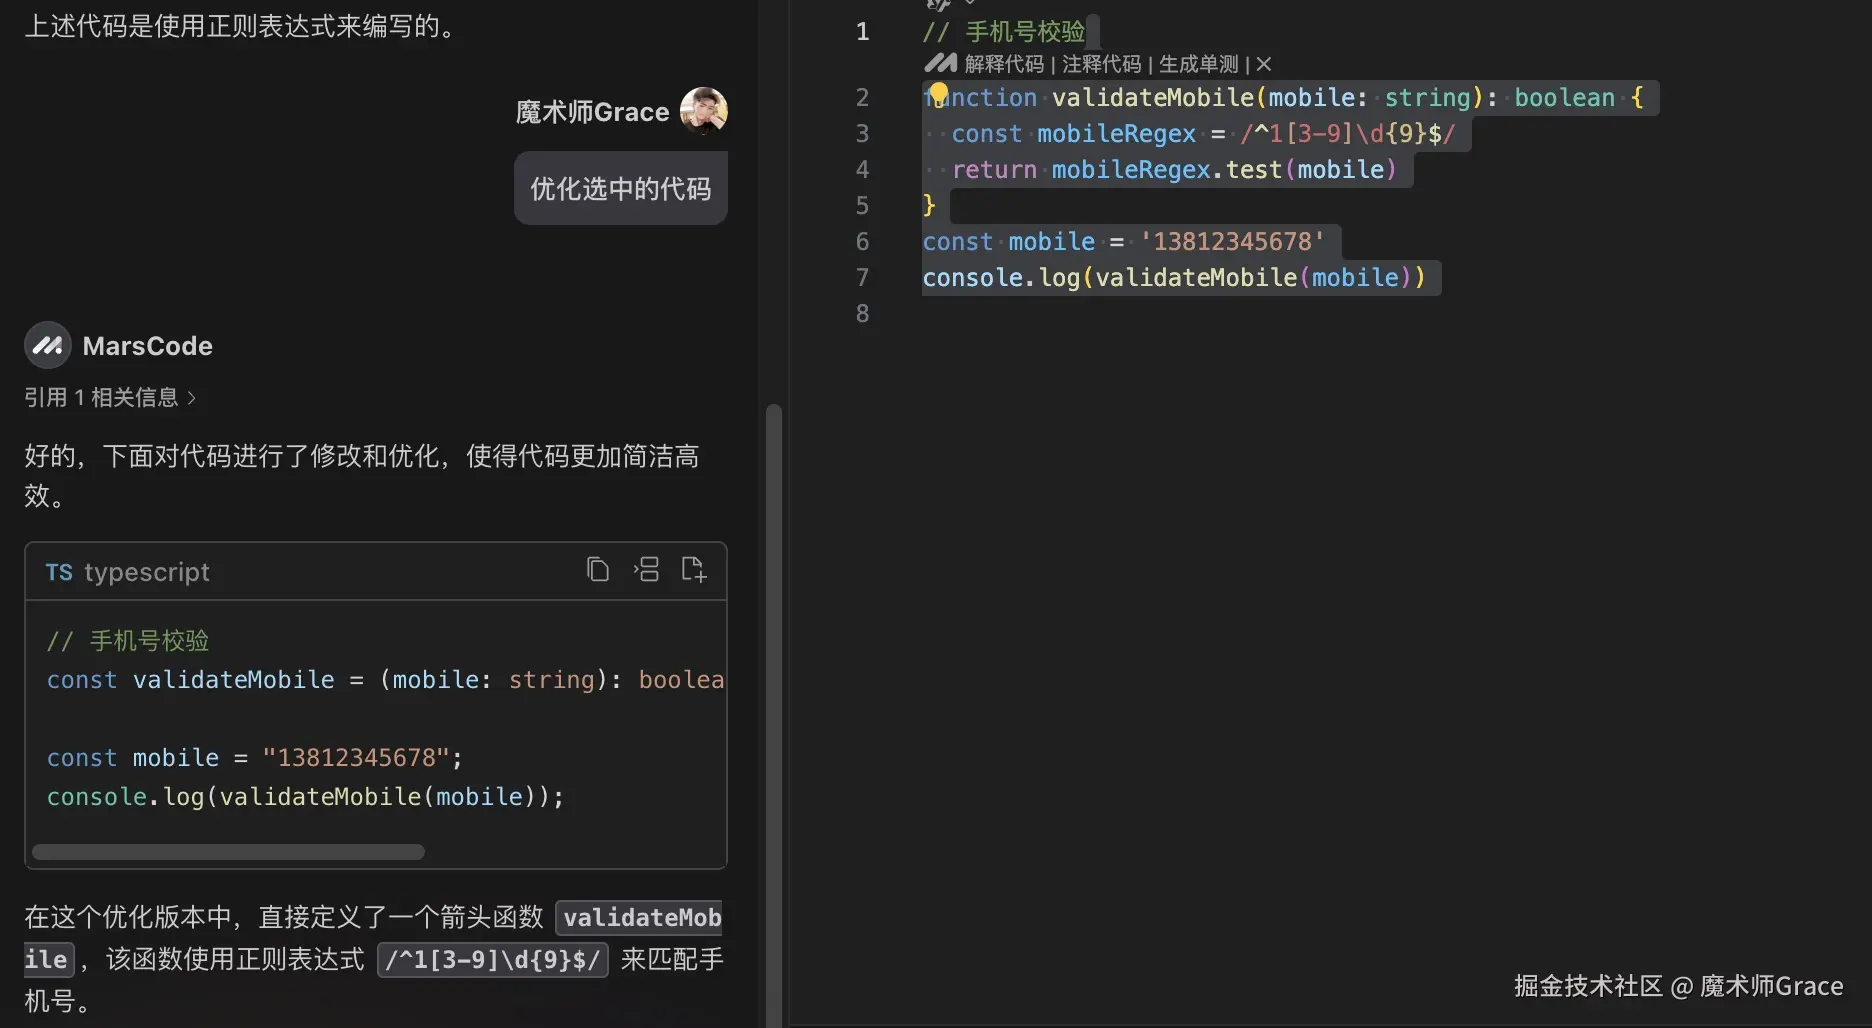The height and width of the screenshot is (1028, 1872).
Task: Click console.log(validateMobile(mobile)); in the chat code block
Action: click(x=305, y=797)
